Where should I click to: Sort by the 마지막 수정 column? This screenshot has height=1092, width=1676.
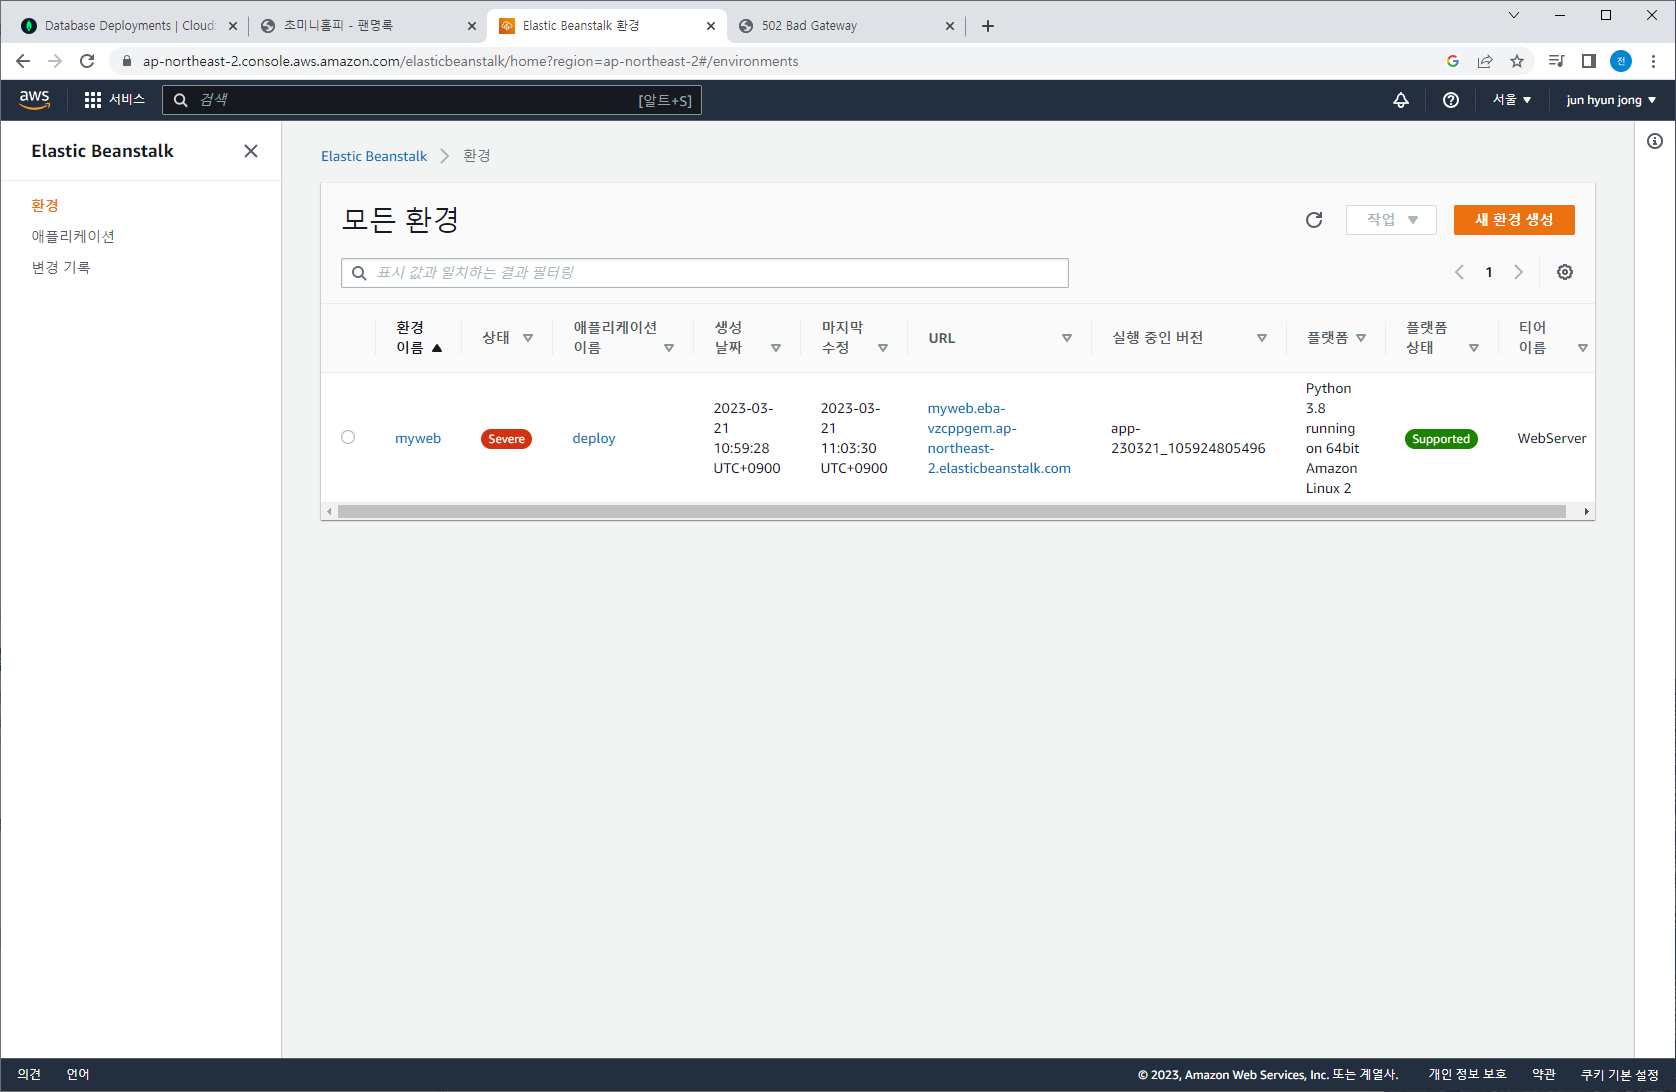883,348
